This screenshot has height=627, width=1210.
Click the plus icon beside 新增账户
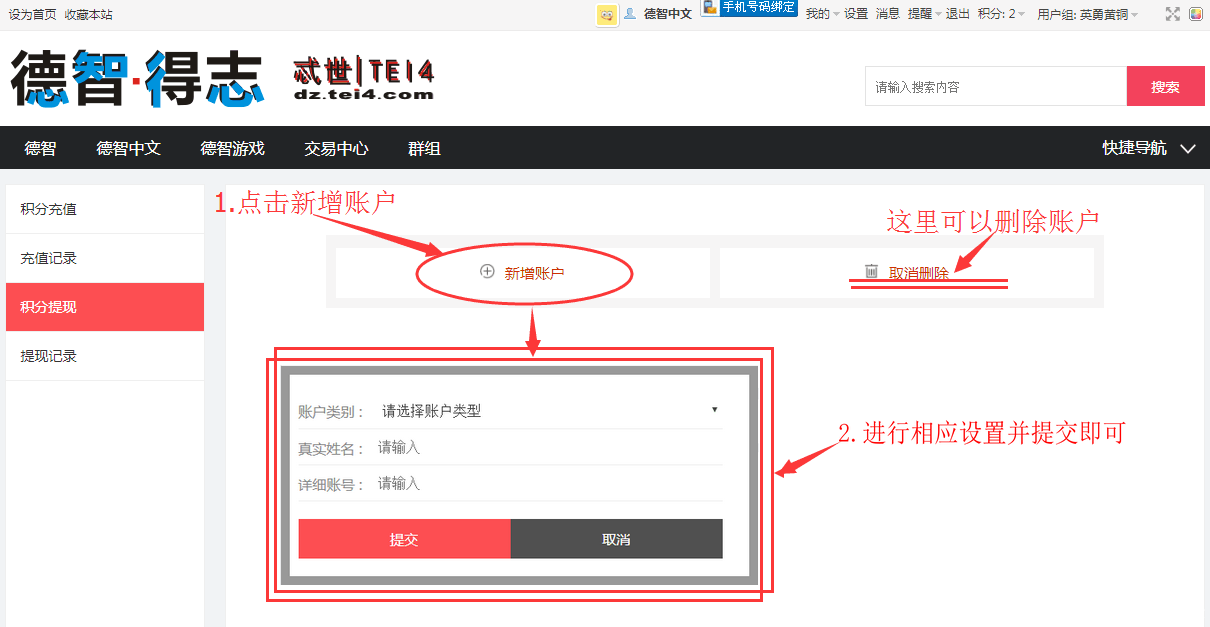click(486, 270)
